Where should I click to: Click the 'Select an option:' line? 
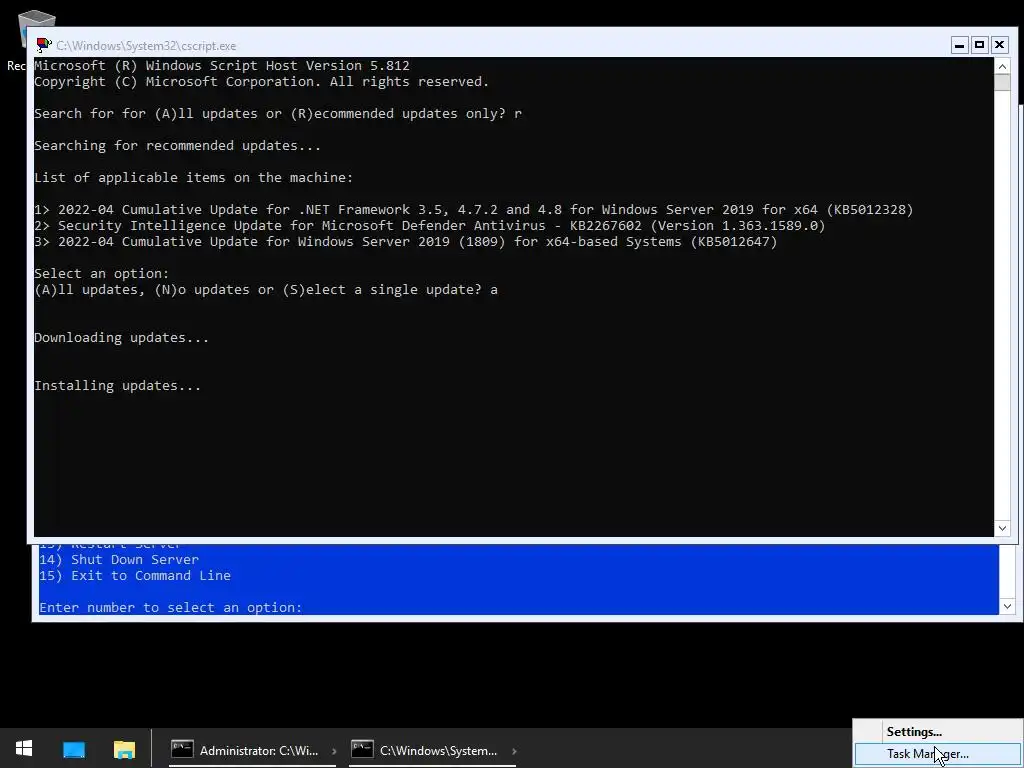click(101, 274)
